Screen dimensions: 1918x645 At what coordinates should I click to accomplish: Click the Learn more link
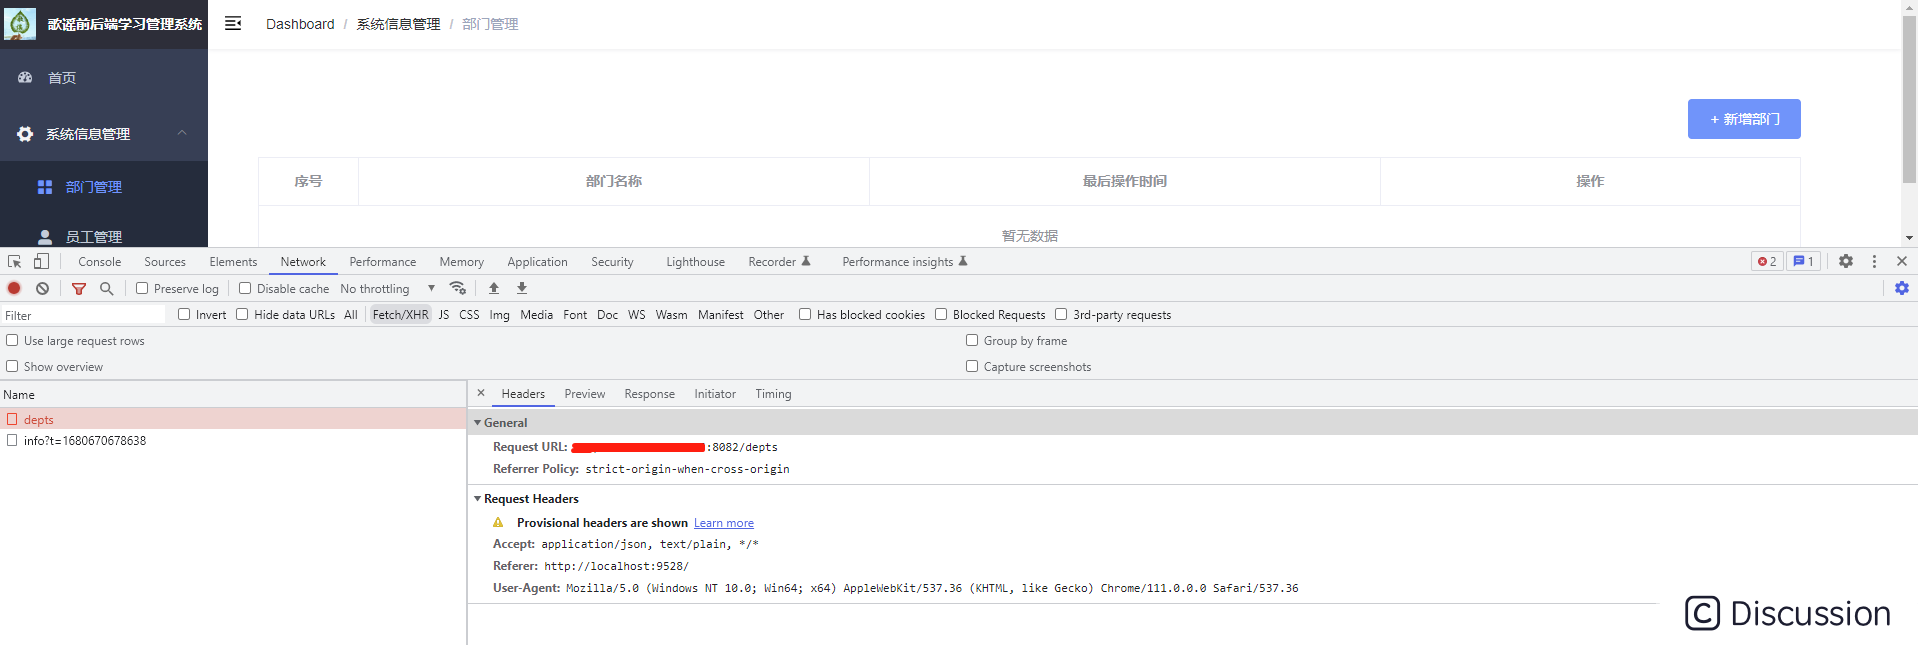(724, 523)
